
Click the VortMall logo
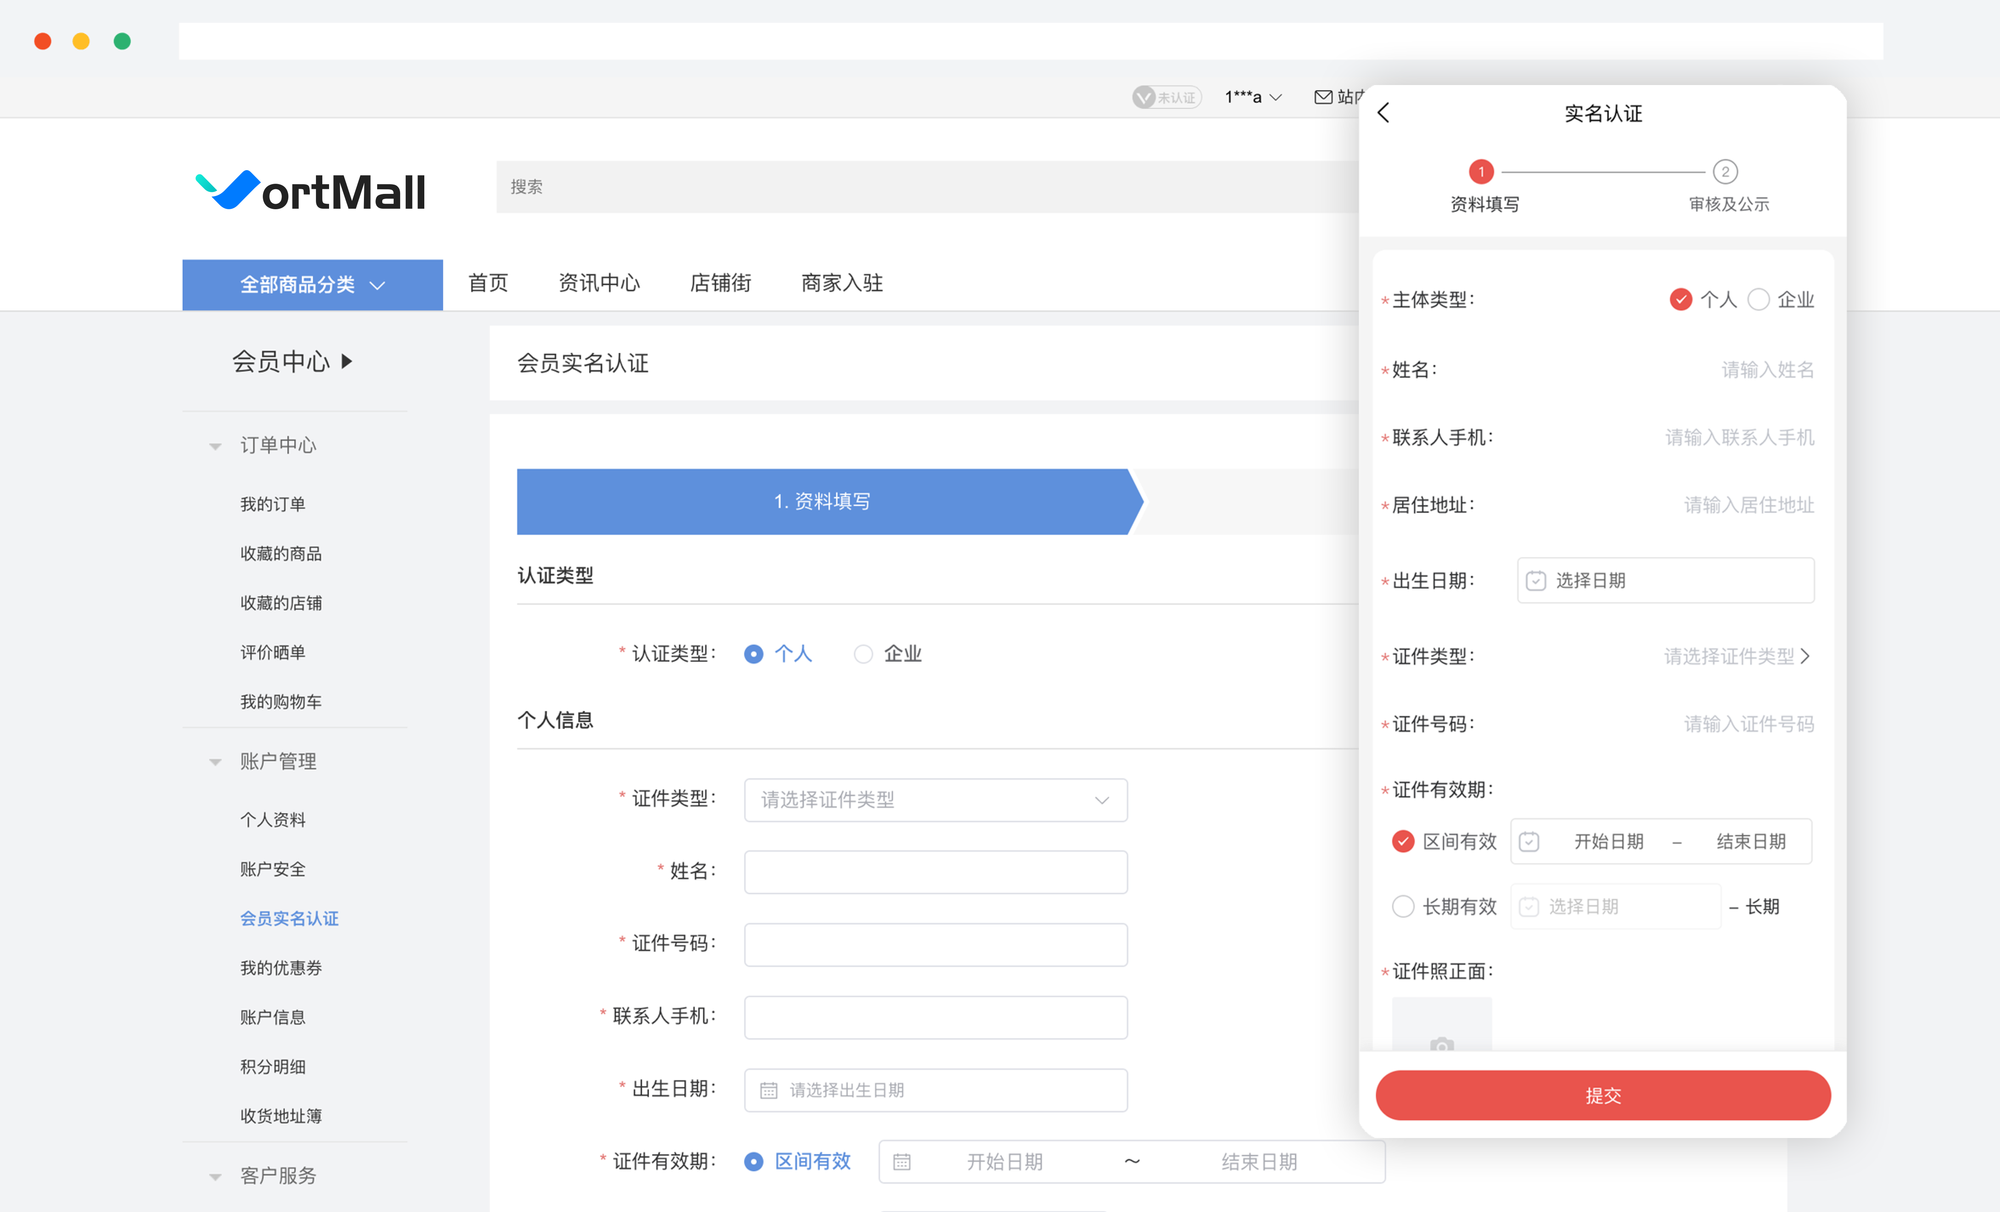coord(311,191)
